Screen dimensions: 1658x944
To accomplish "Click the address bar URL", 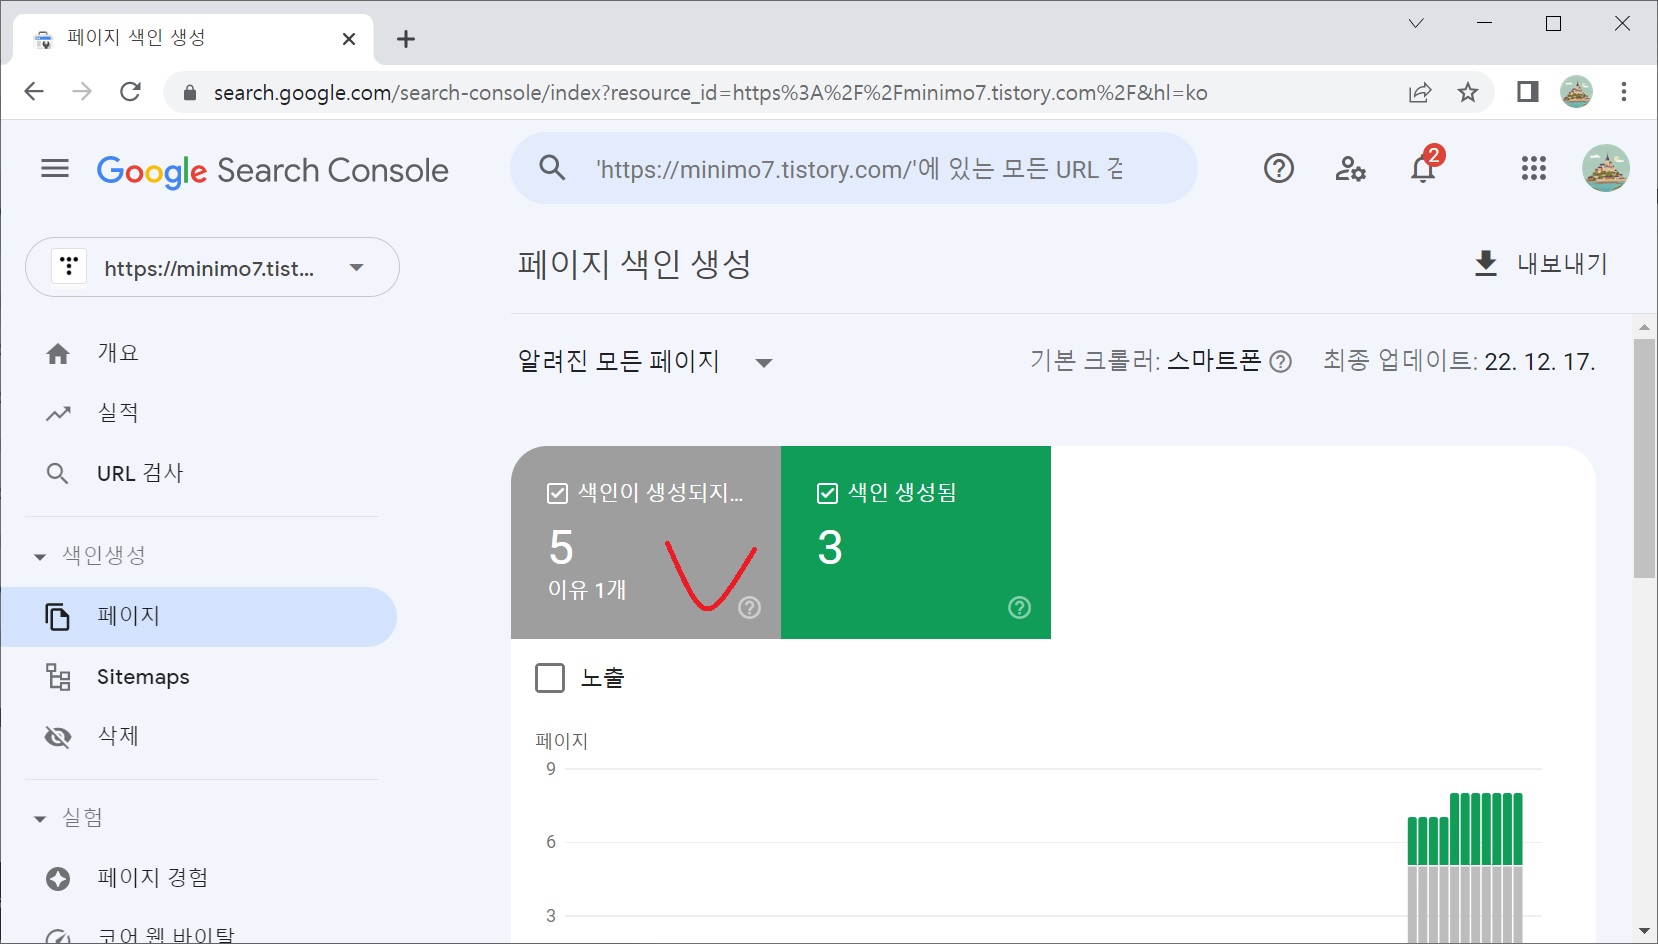I will 710,93.
